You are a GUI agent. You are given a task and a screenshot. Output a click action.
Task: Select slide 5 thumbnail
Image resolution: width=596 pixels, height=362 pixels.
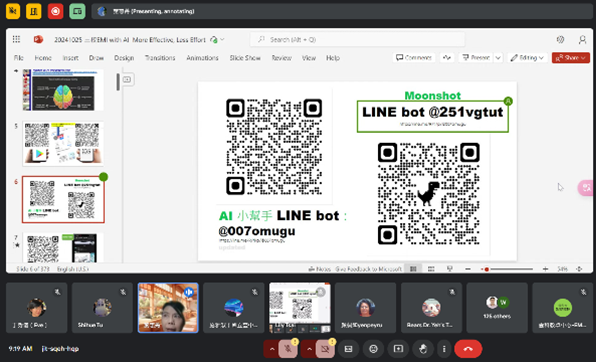pyautogui.click(x=63, y=144)
